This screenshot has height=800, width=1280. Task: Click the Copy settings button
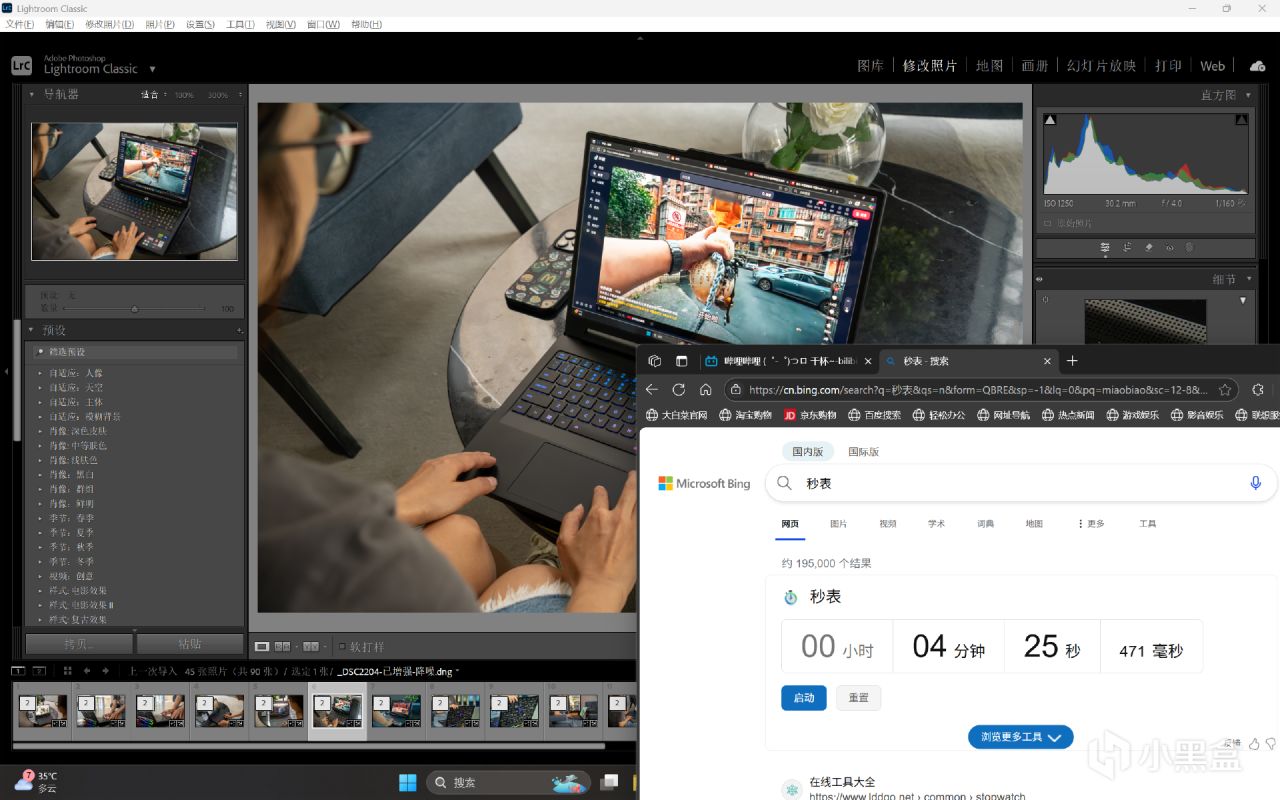[x=79, y=644]
